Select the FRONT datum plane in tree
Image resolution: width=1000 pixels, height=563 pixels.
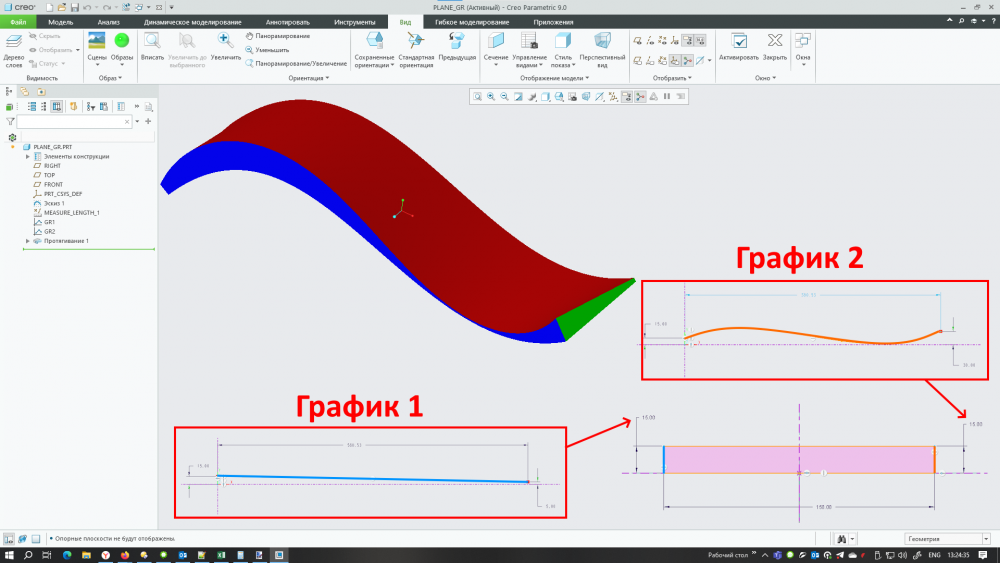pos(54,185)
